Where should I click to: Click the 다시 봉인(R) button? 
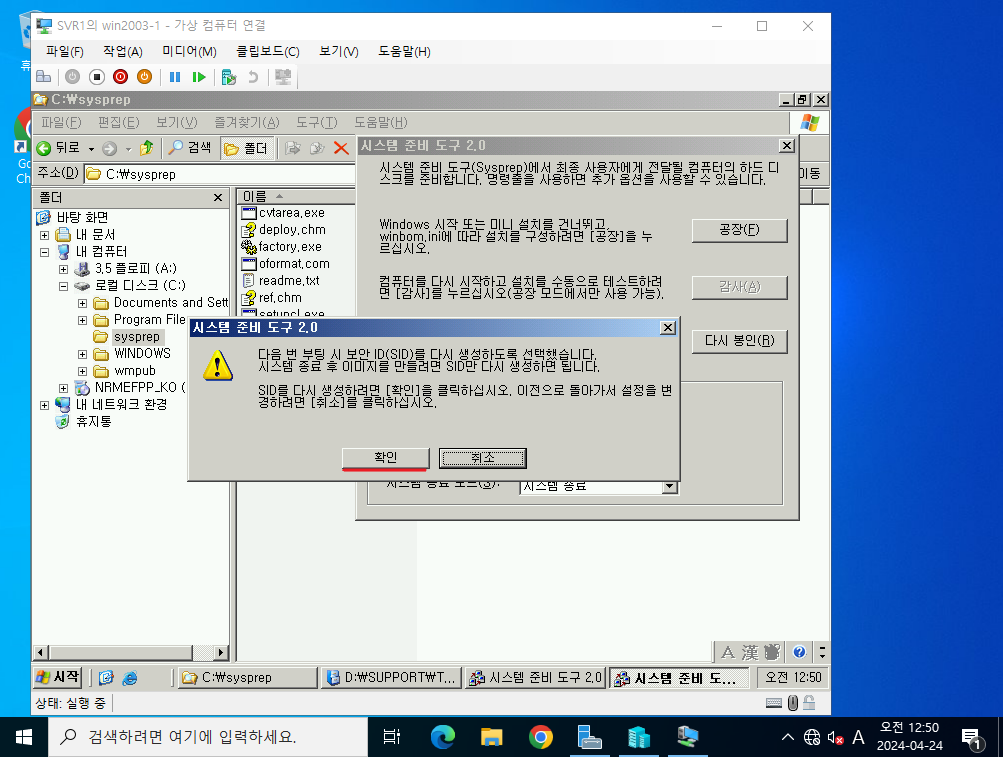(x=739, y=341)
